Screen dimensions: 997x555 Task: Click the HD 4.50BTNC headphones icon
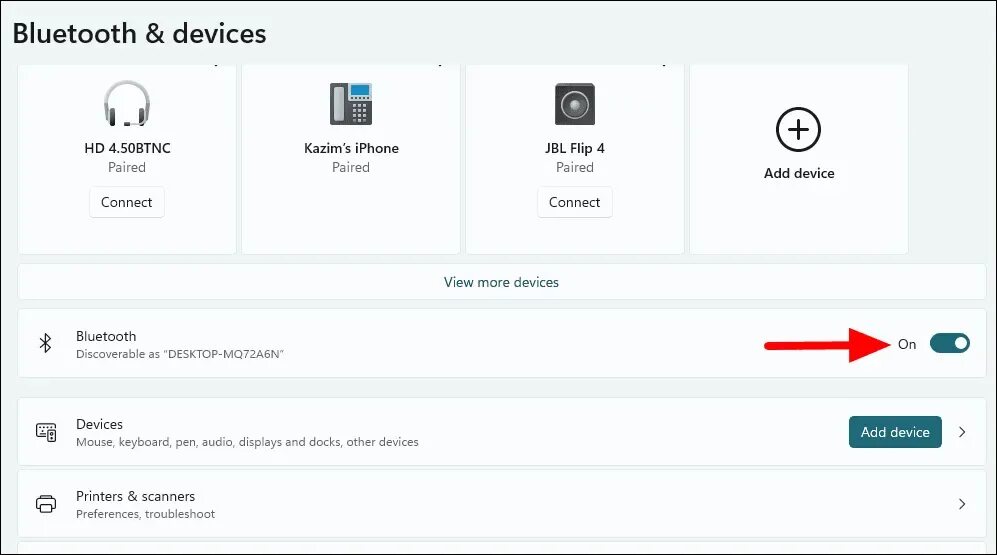click(x=127, y=104)
